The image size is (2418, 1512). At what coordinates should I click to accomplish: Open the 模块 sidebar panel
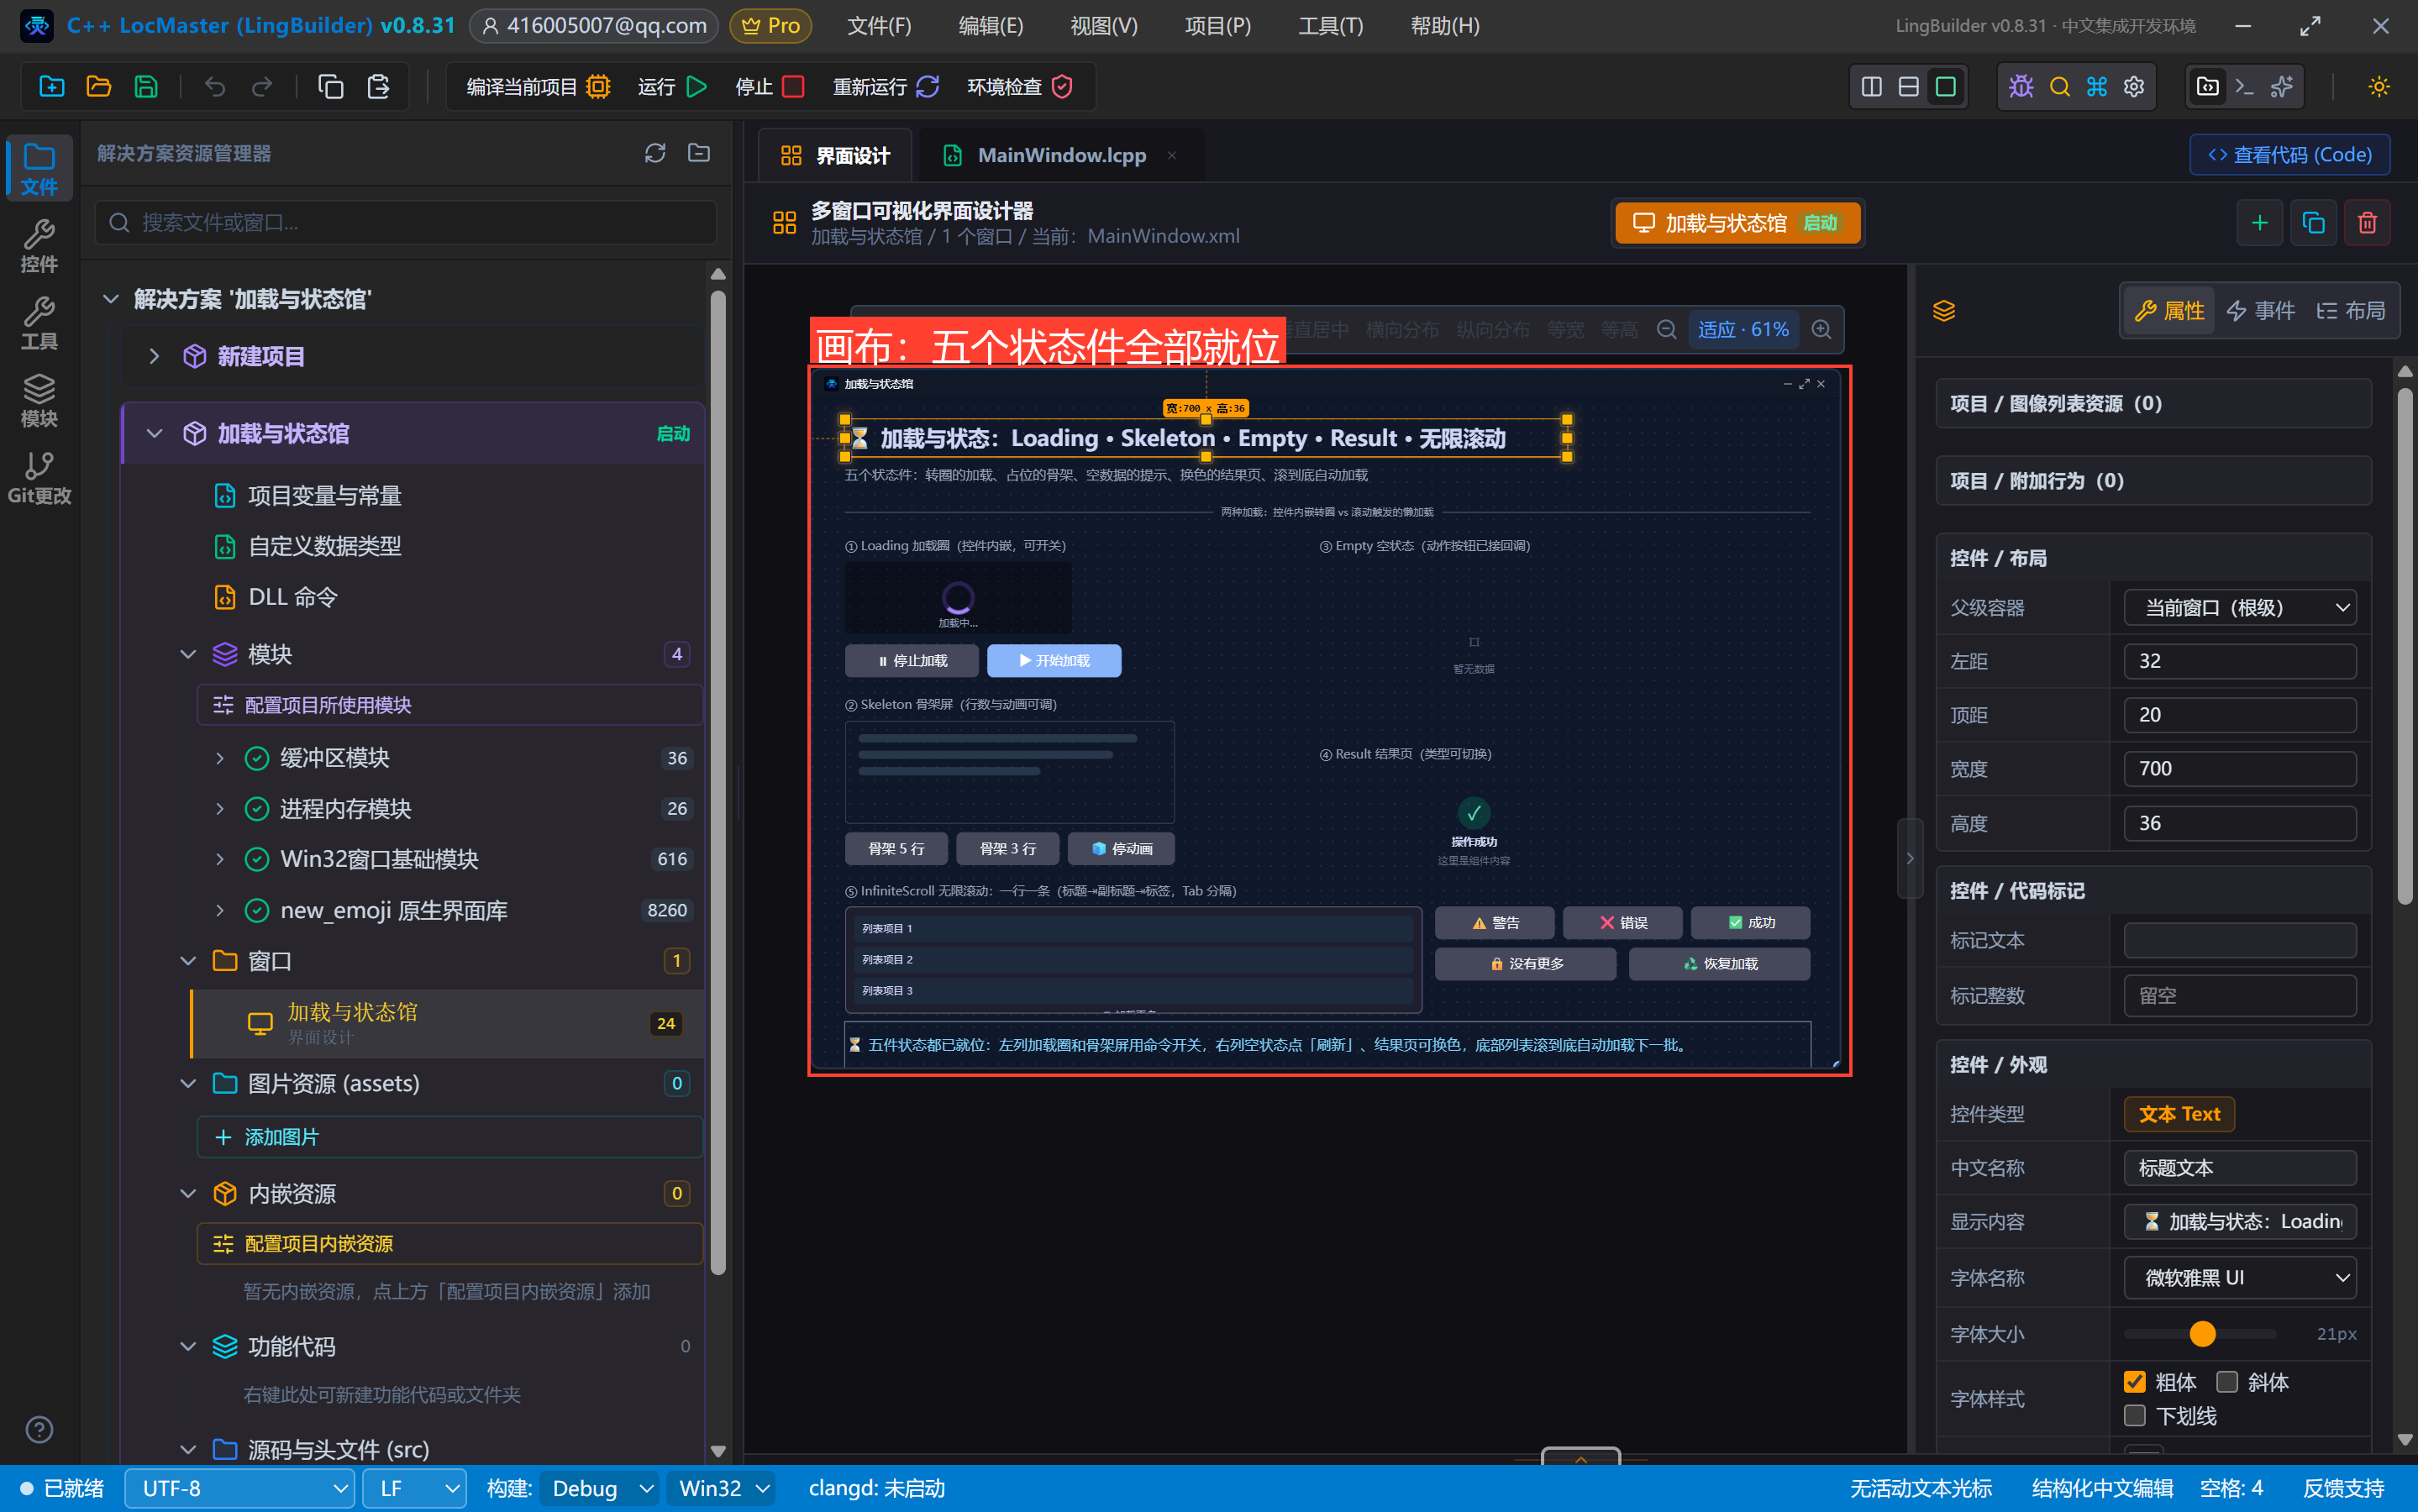(39, 401)
